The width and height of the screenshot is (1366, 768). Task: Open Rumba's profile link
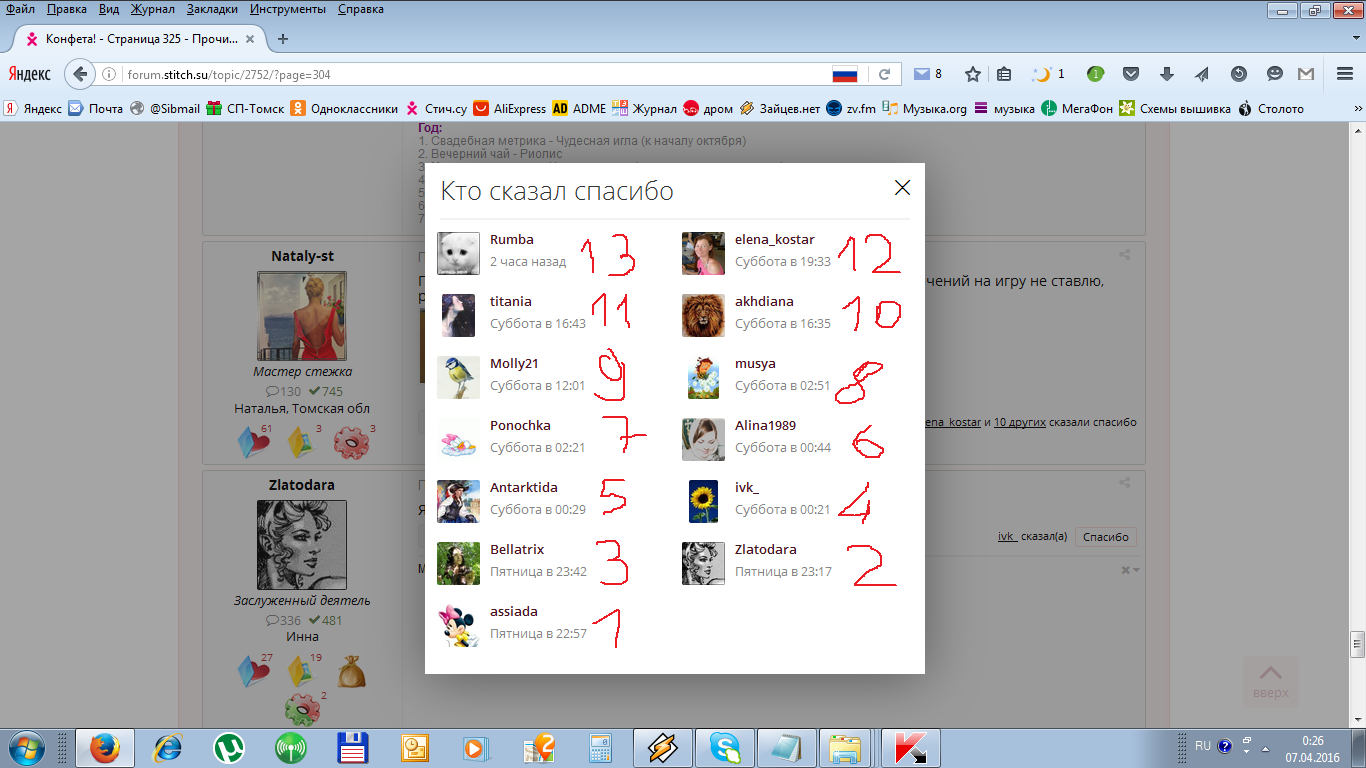511,240
